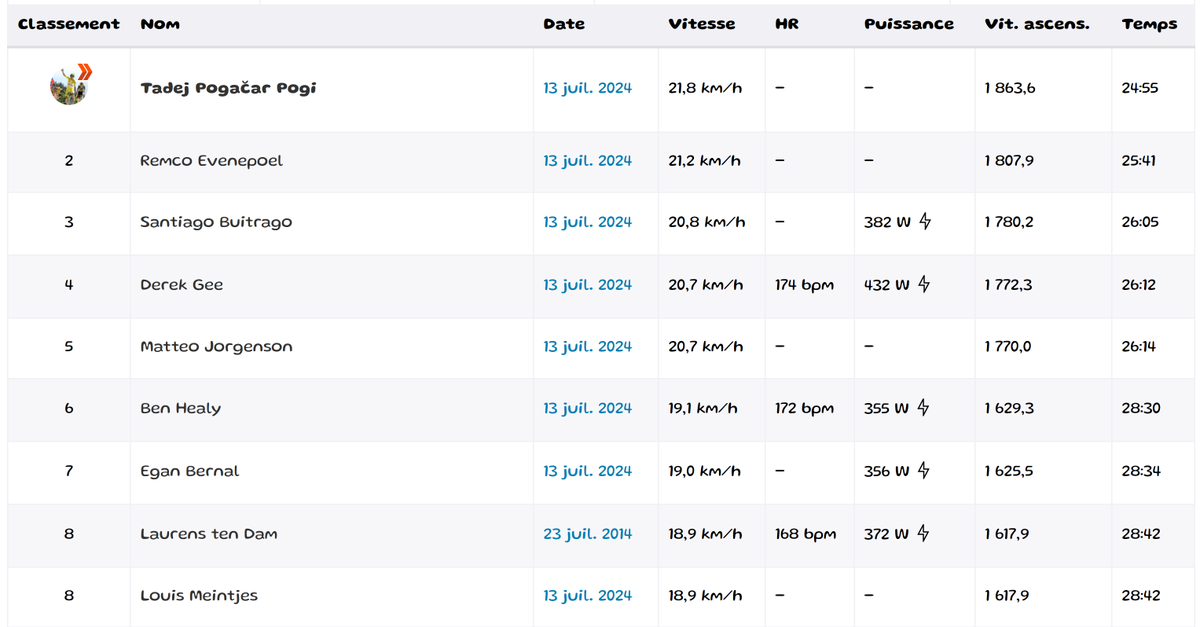Screen dimensions: 1200x627
Task: Click the Nom column header
Action: (x=160, y=24)
